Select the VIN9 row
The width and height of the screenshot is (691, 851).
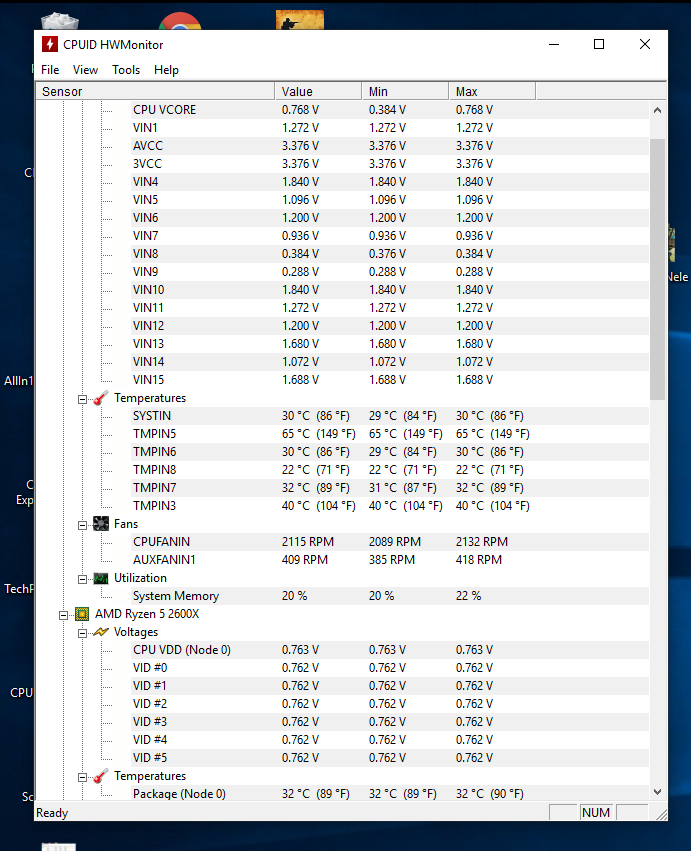(390, 271)
